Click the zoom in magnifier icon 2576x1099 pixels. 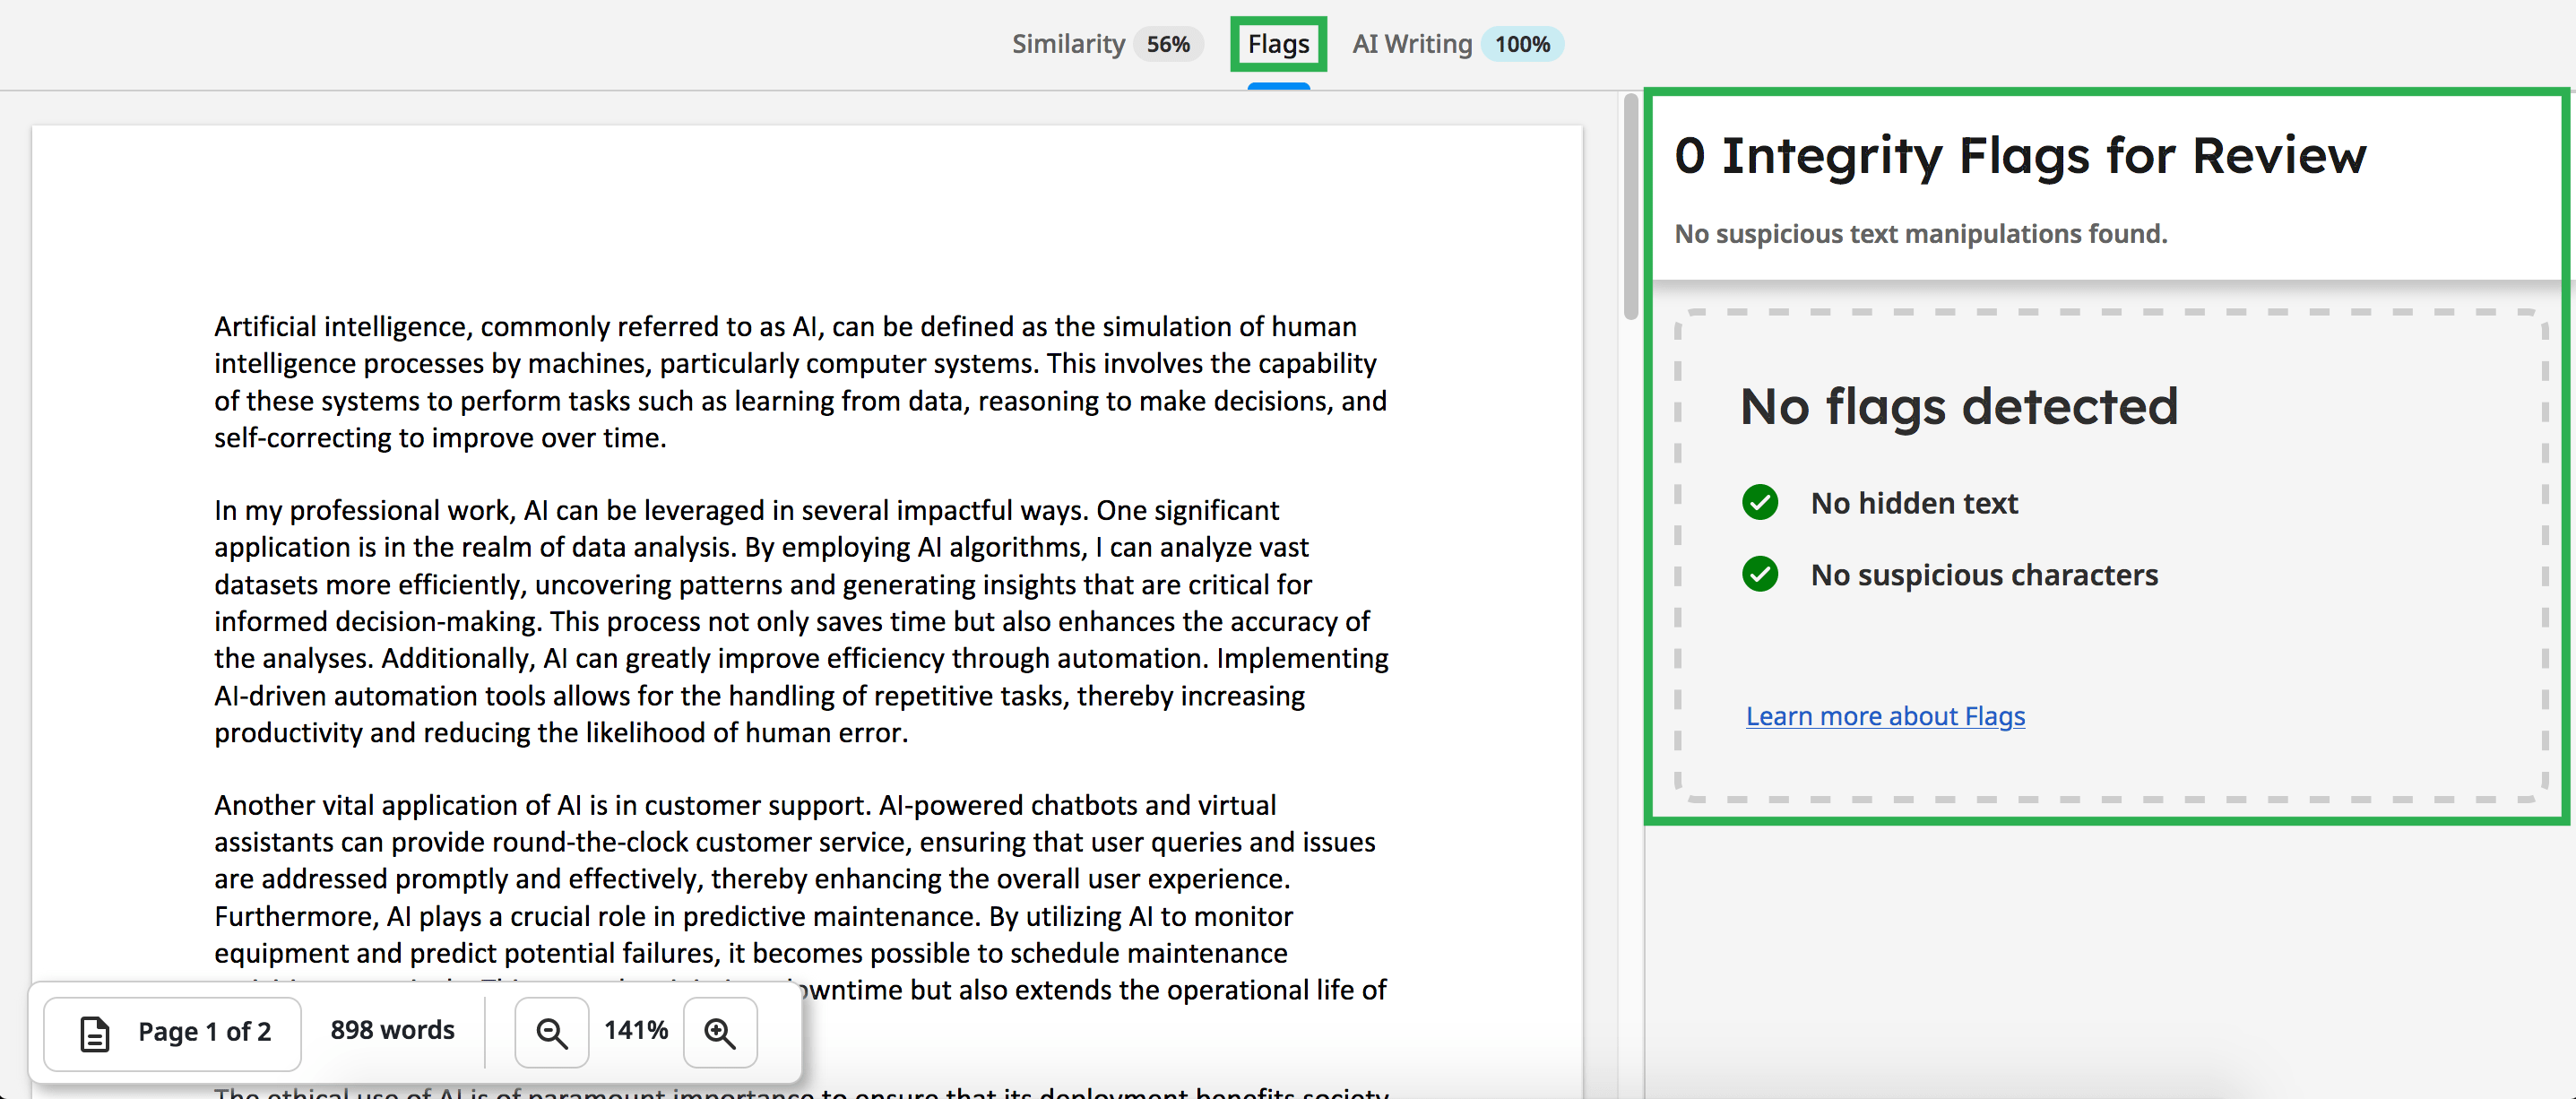click(x=720, y=1032)
